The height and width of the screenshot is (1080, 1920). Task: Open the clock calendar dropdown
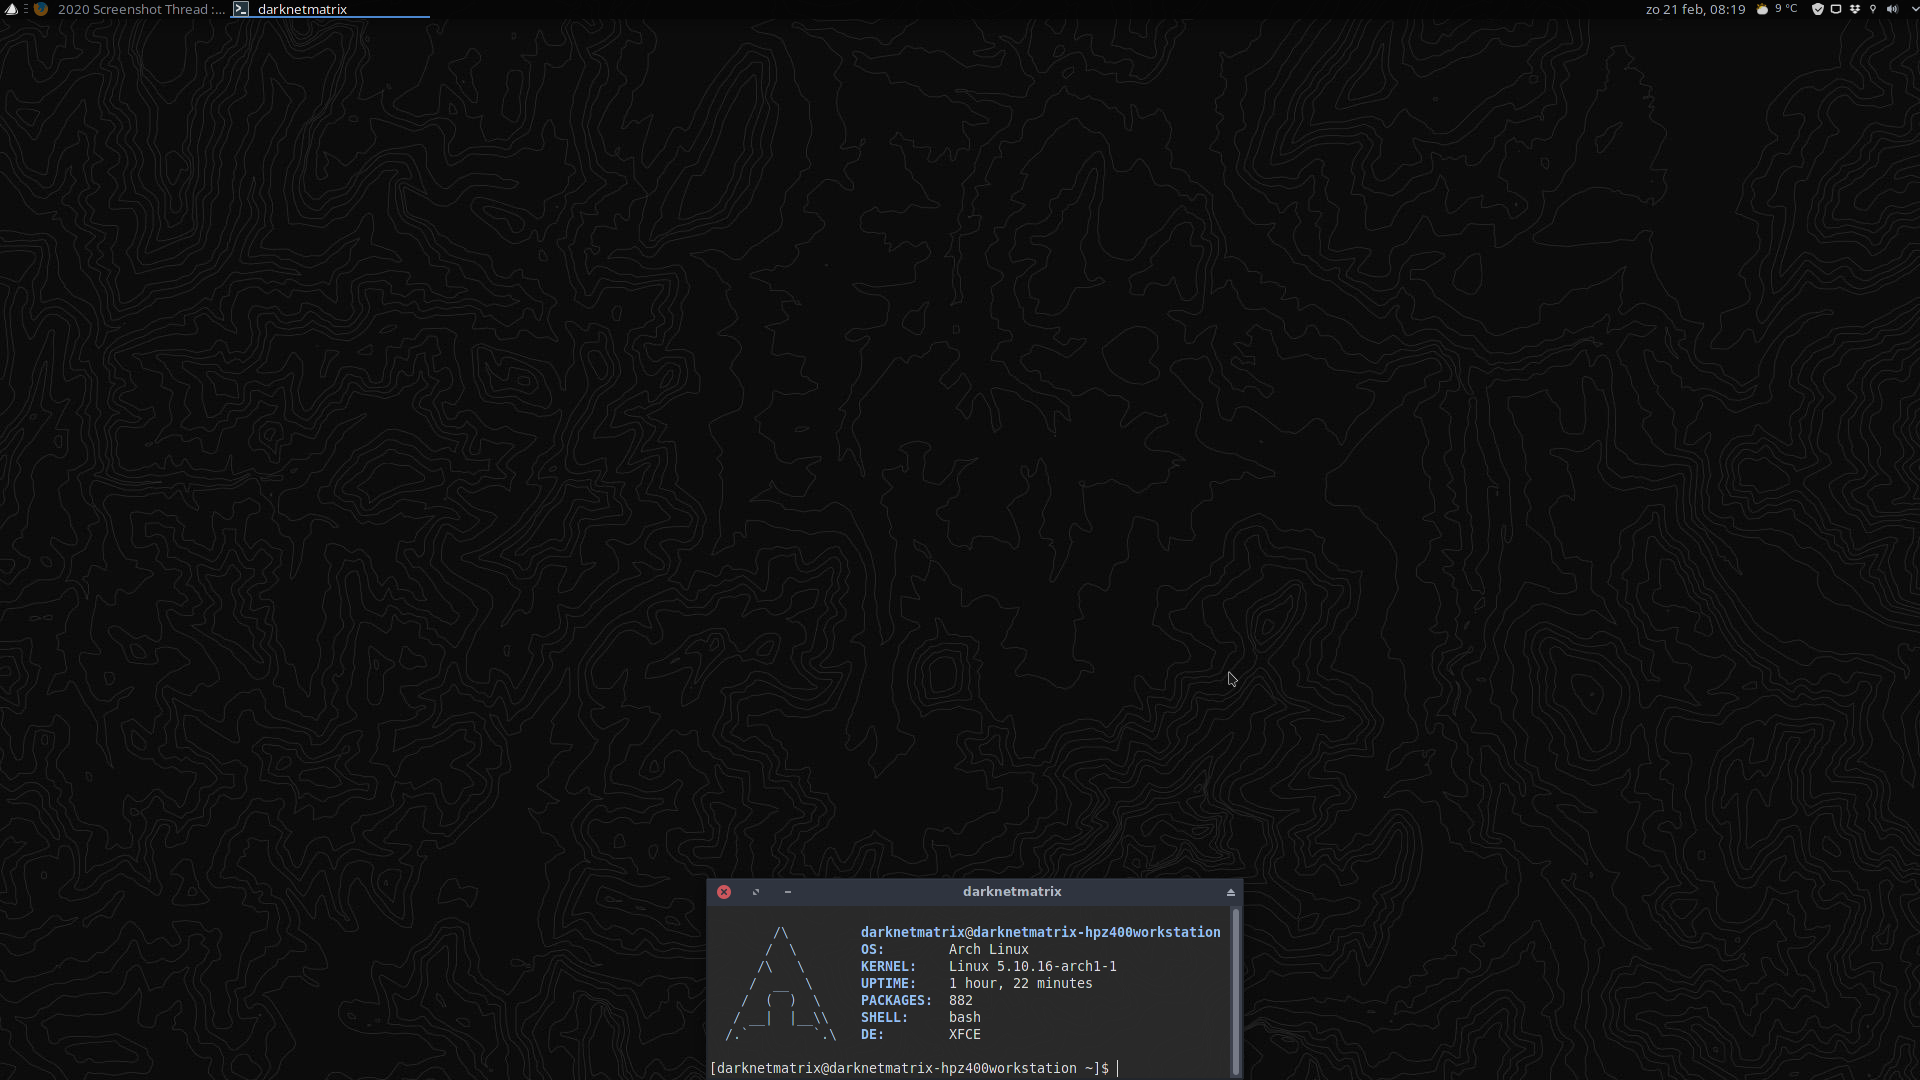[x=1697, y=9]
